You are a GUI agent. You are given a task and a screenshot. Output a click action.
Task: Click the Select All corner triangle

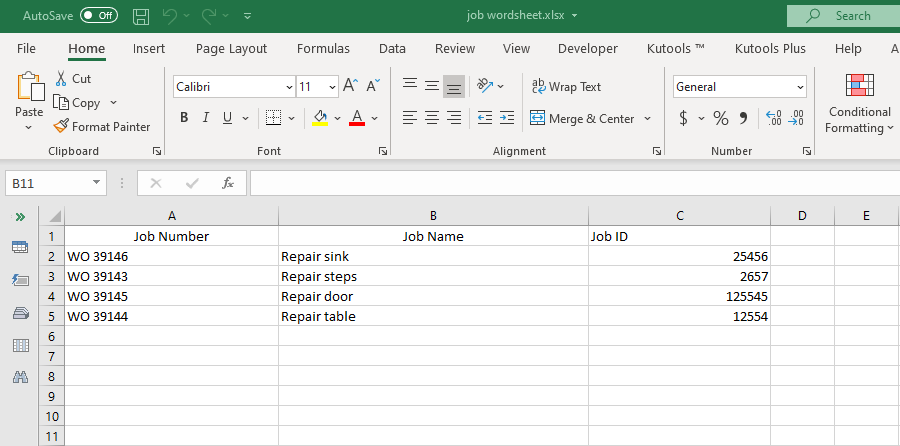click(53, 216)
